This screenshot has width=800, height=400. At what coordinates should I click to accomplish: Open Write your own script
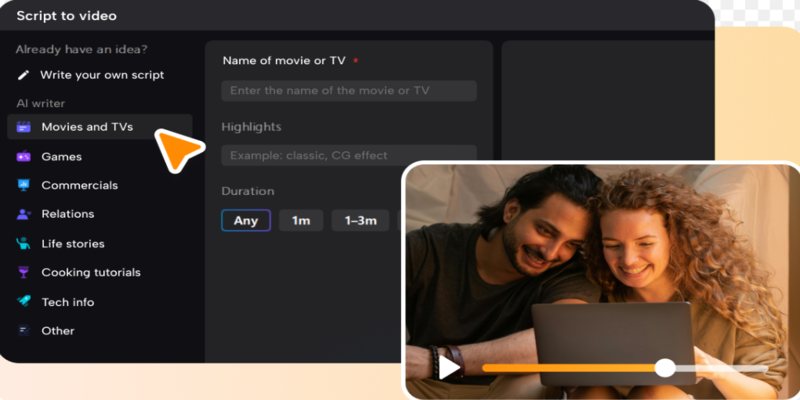pyautogui.click(x=102, y=76)
